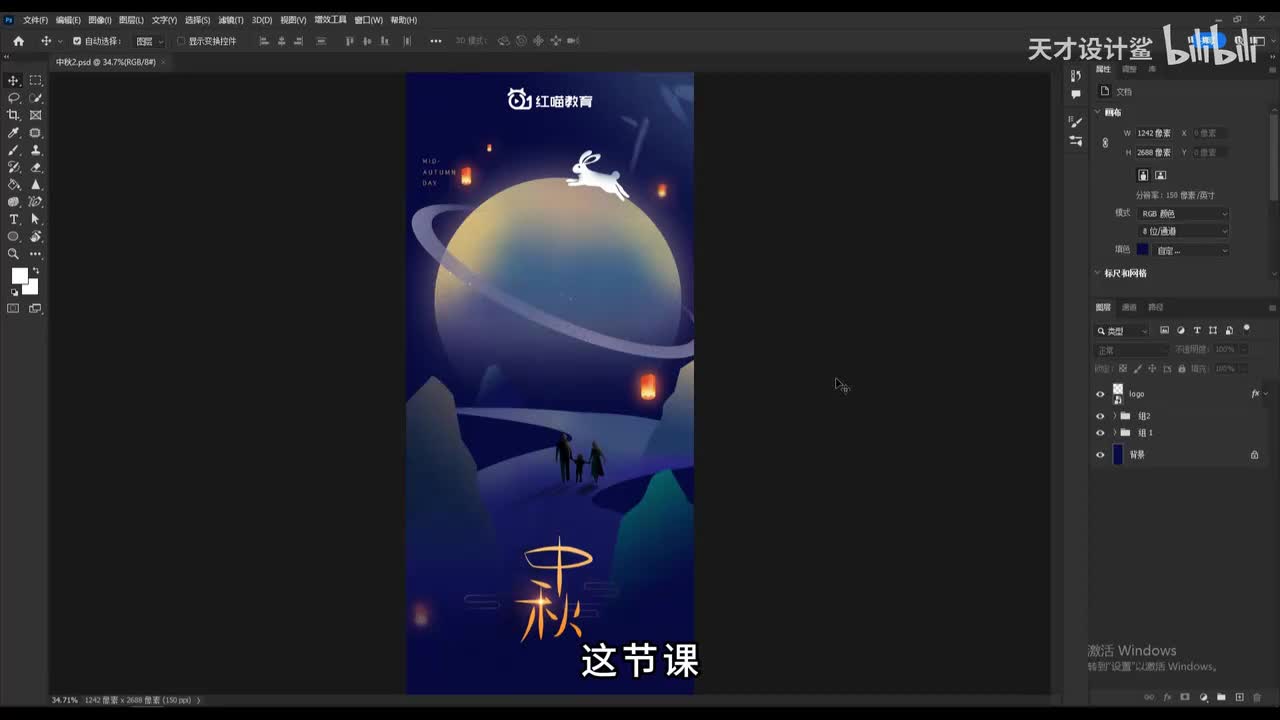Click the add layer mask icon
Screen dimensions: 1280x720
click(1185, 697)
